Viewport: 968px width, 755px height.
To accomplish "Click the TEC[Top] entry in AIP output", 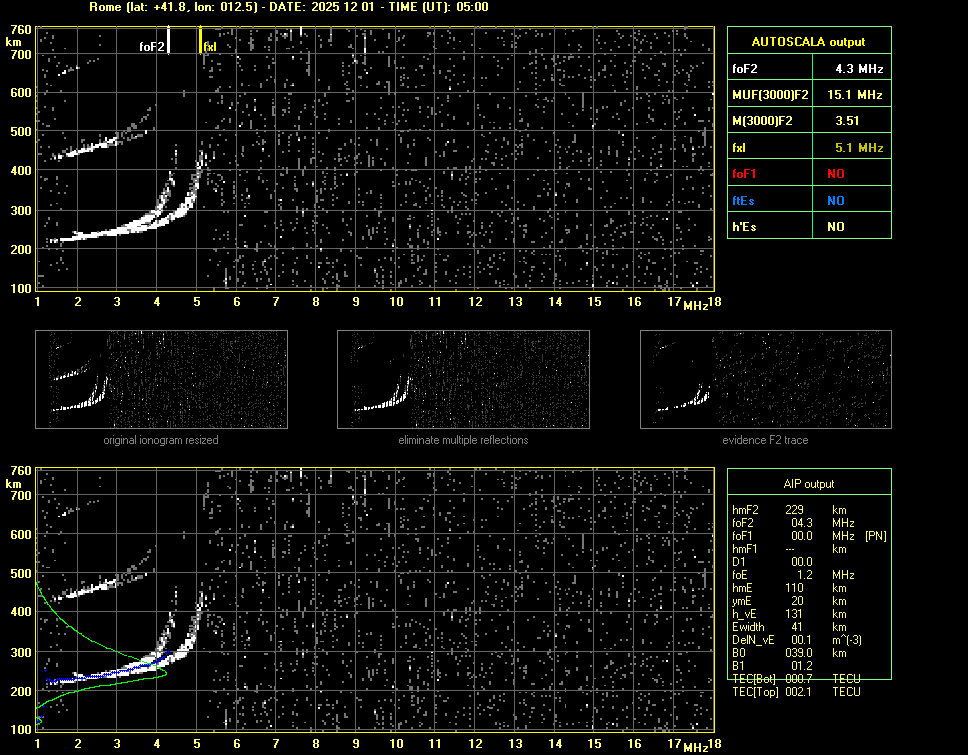I will 795,692.
